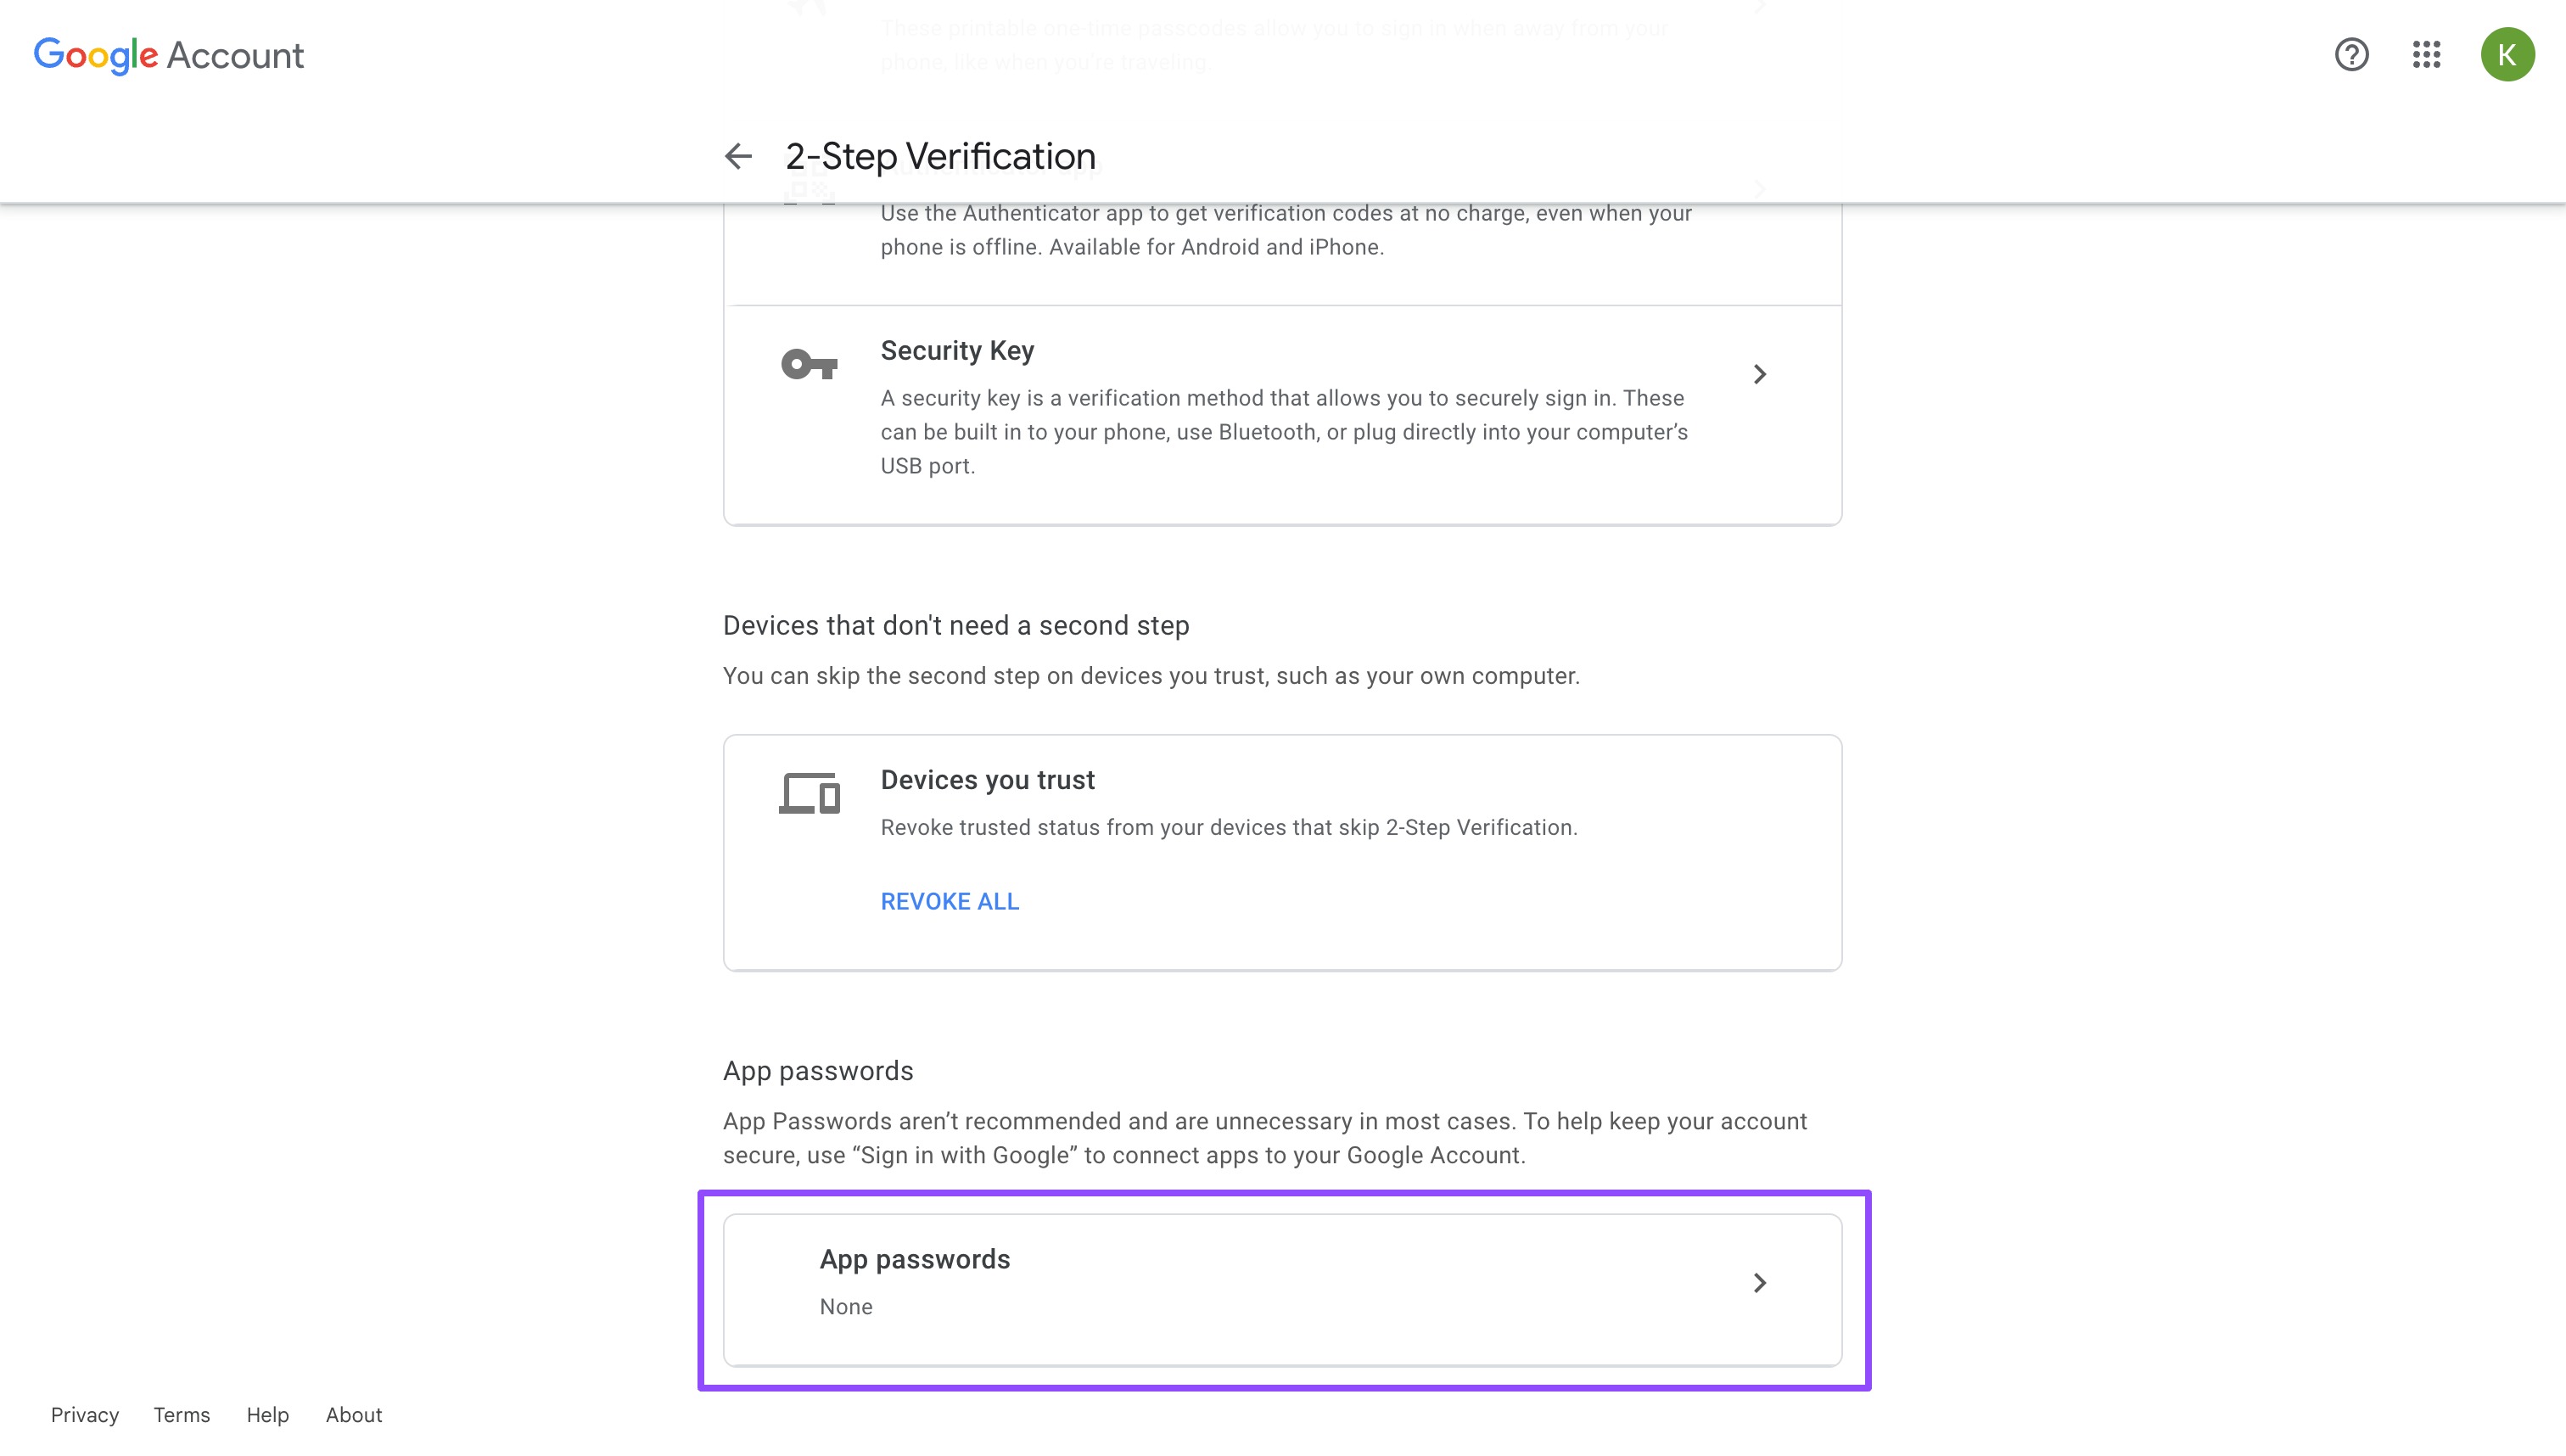Click the Devices you trust heading
Viewport: 2566px width, 1456px height.
(x=987, y=780)
